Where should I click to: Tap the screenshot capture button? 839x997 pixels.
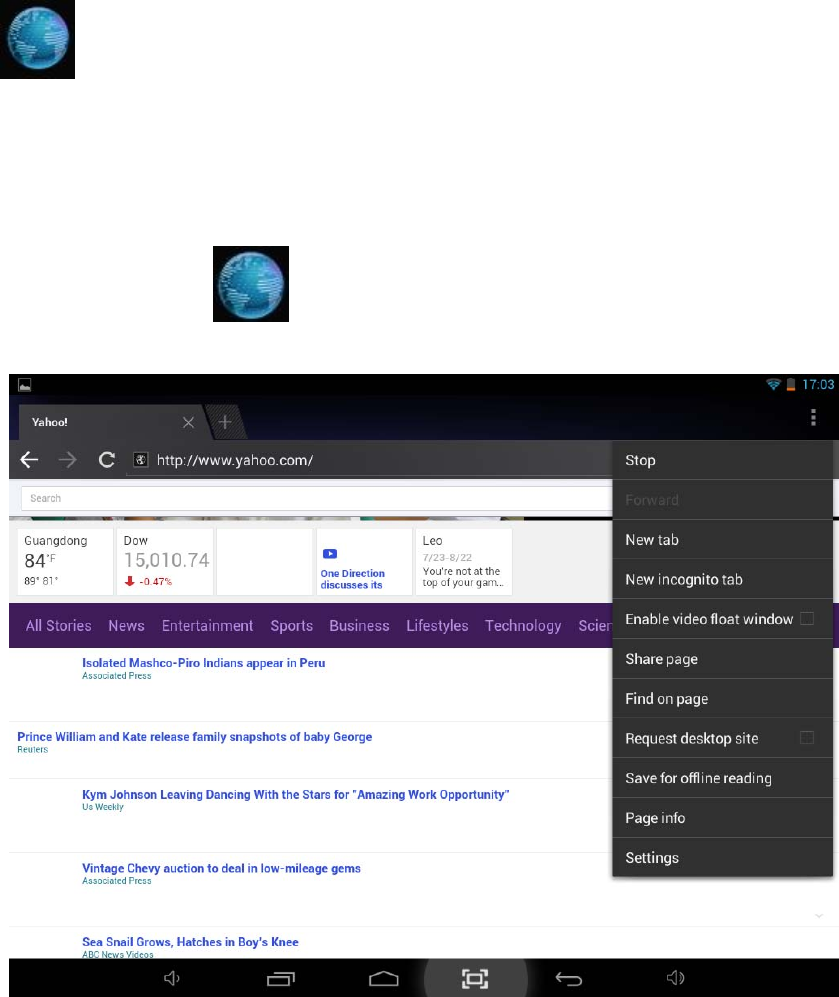click(x=475, y=979)
